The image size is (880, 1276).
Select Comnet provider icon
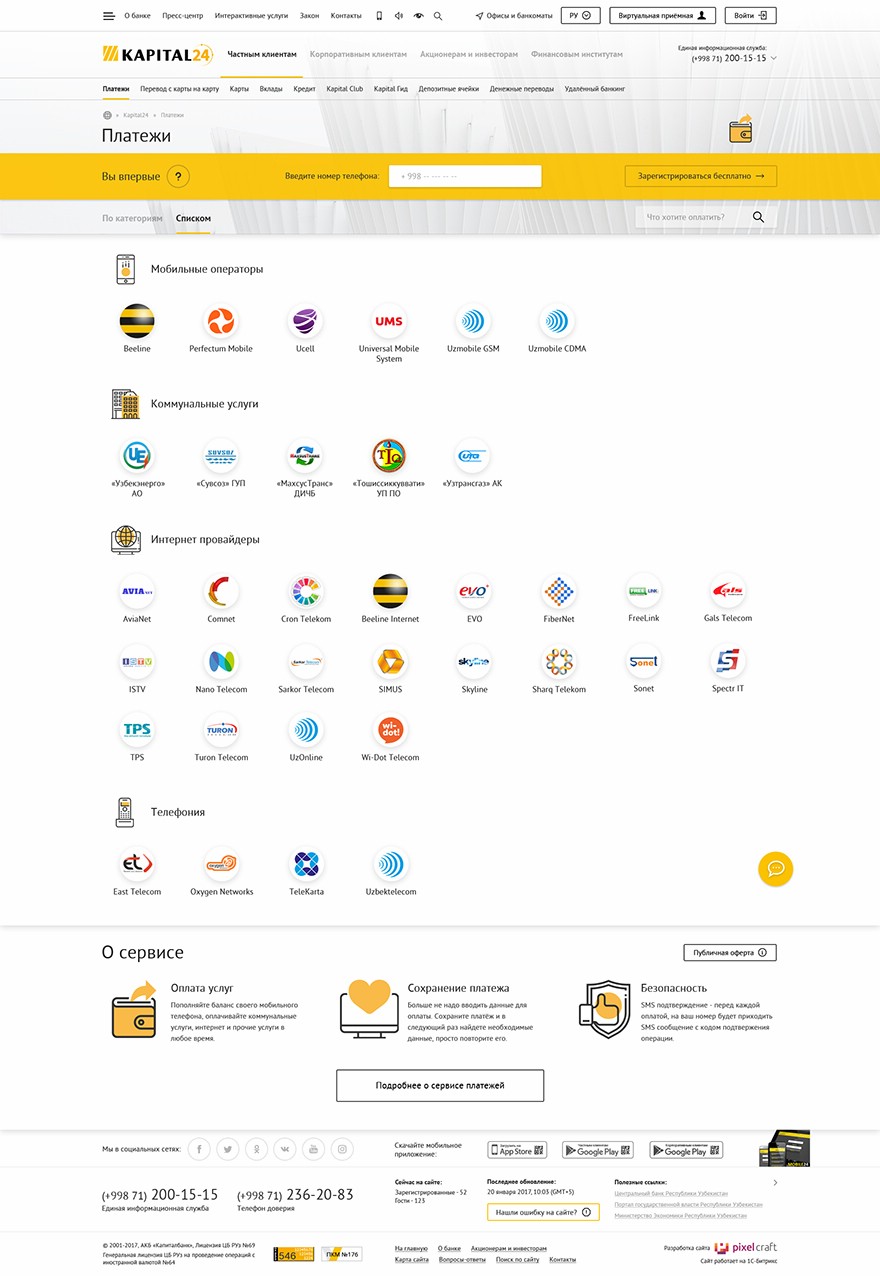[x=221, y=591]
